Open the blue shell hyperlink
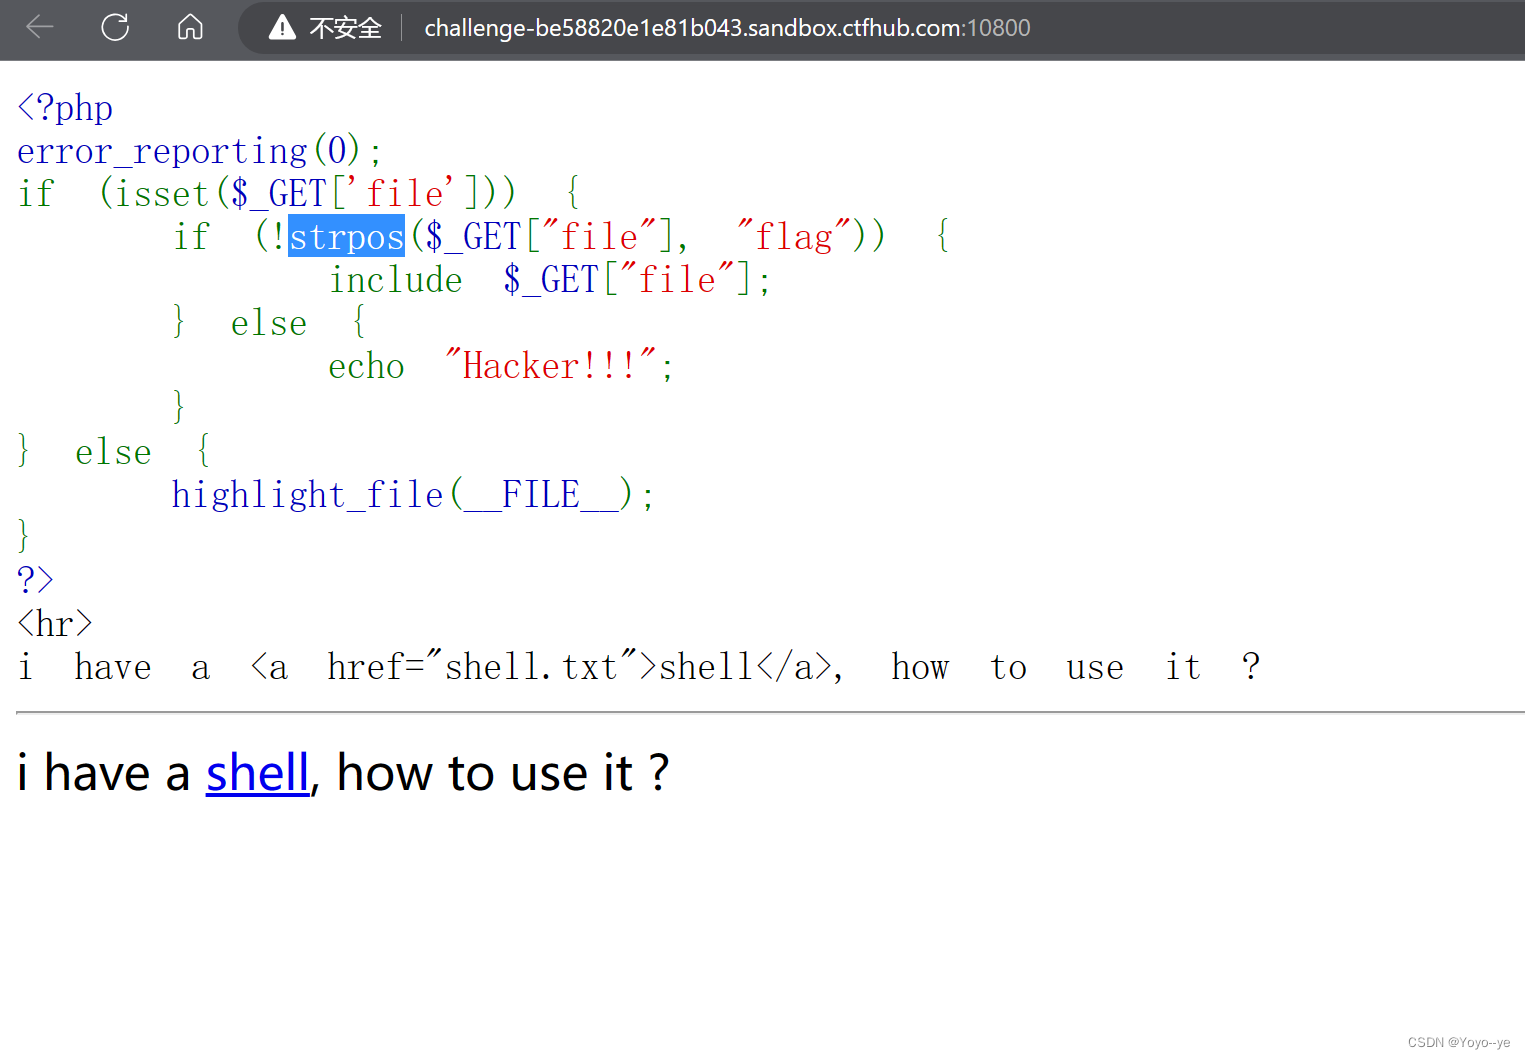Image resolution: width=1525 pixels, height=1059 pixels. point(258,773)
